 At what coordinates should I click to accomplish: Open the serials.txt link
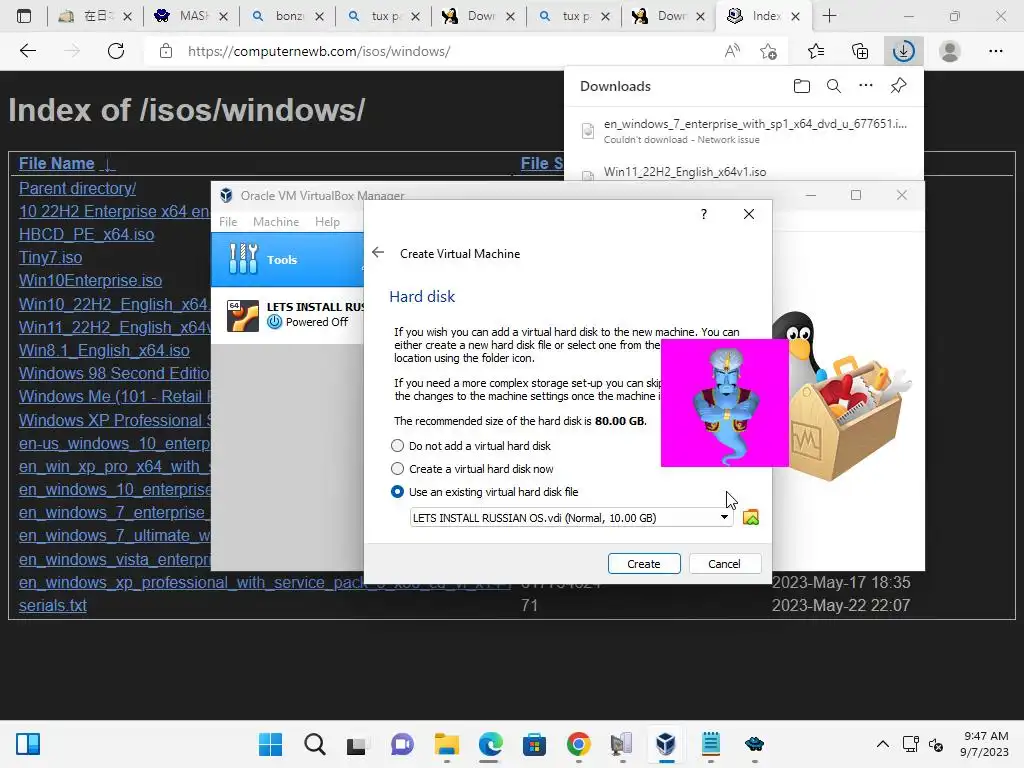pyautogui.click(x=52, y=605)
